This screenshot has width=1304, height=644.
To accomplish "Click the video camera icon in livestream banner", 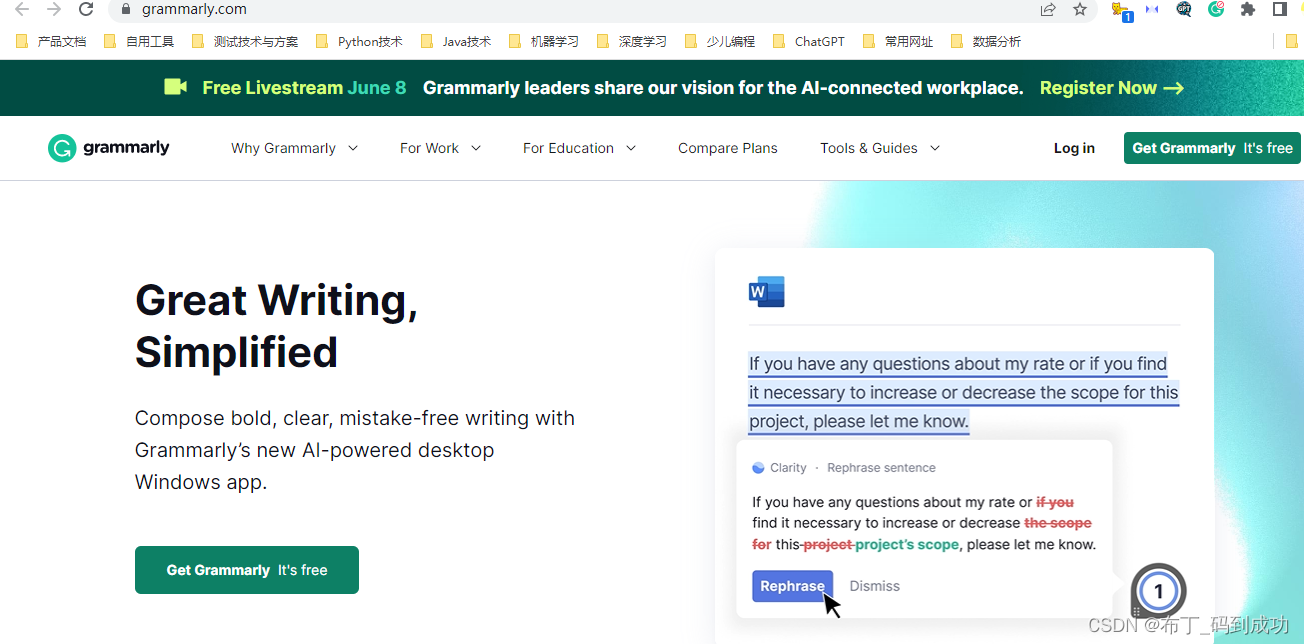I will point(176,87).
